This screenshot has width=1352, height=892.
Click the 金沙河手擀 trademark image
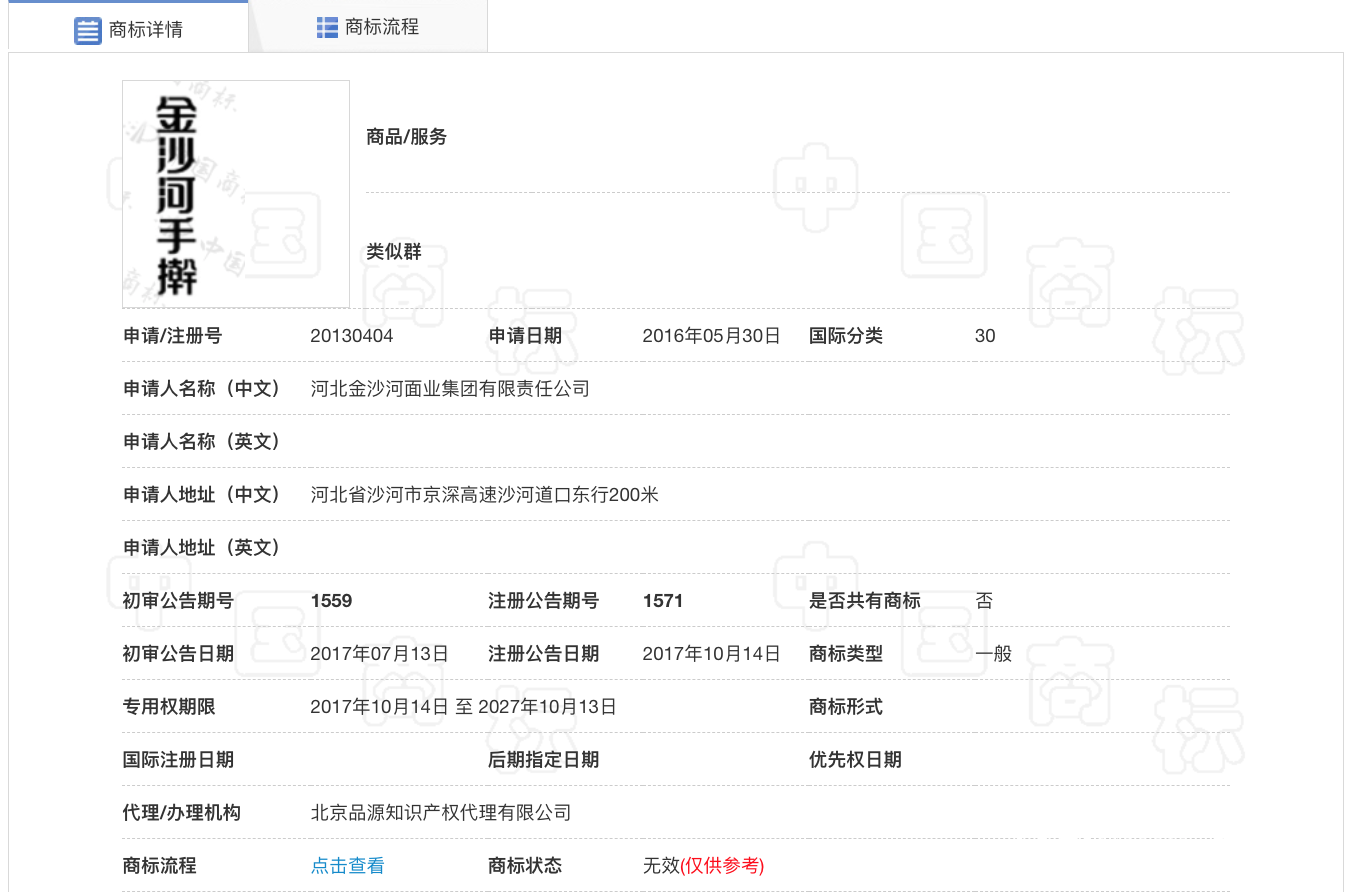click(x=236, y=194)
